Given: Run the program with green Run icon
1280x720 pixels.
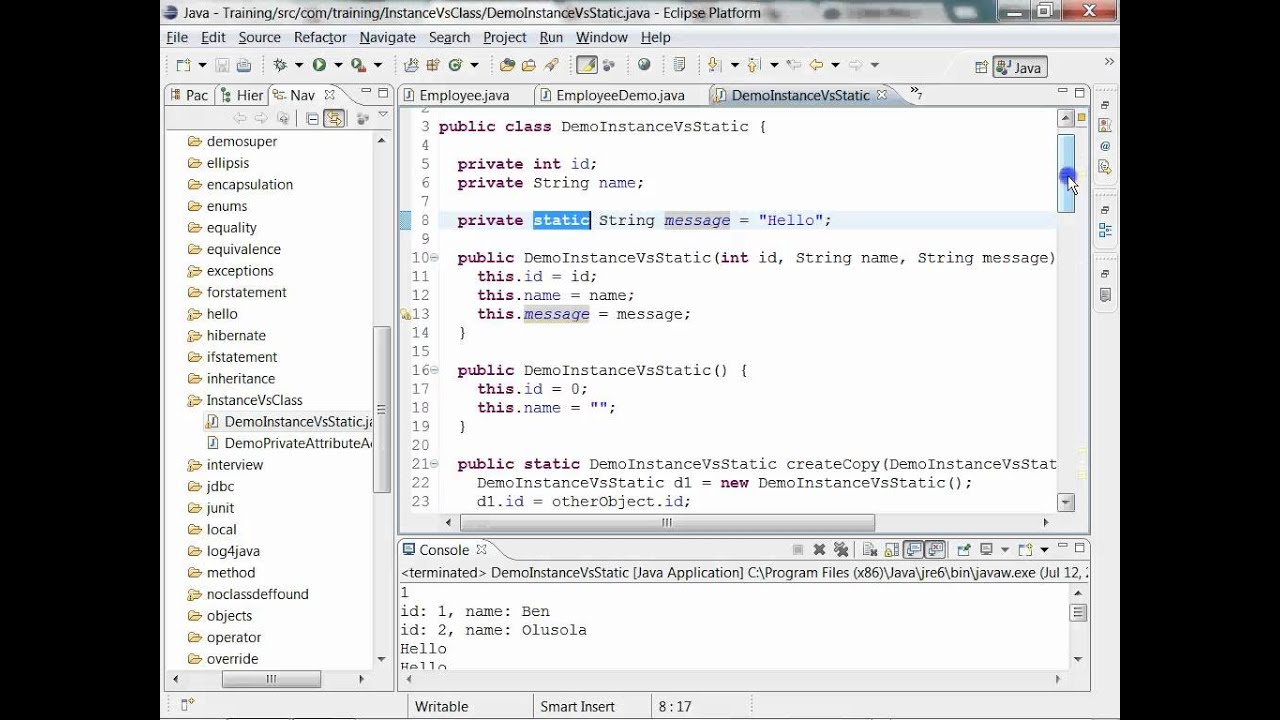Looking at the screenshot, I should point(319,65).
